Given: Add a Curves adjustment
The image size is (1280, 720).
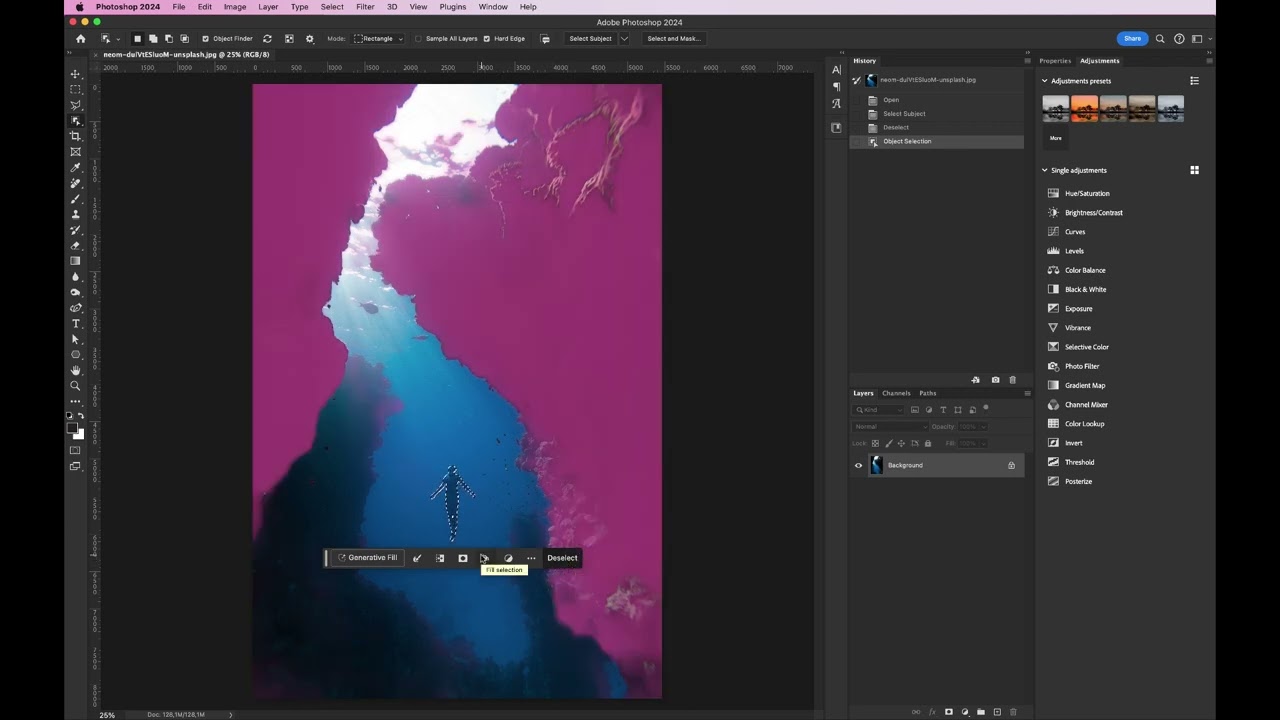Looking at the screenshot, I should pos(1075,232).
